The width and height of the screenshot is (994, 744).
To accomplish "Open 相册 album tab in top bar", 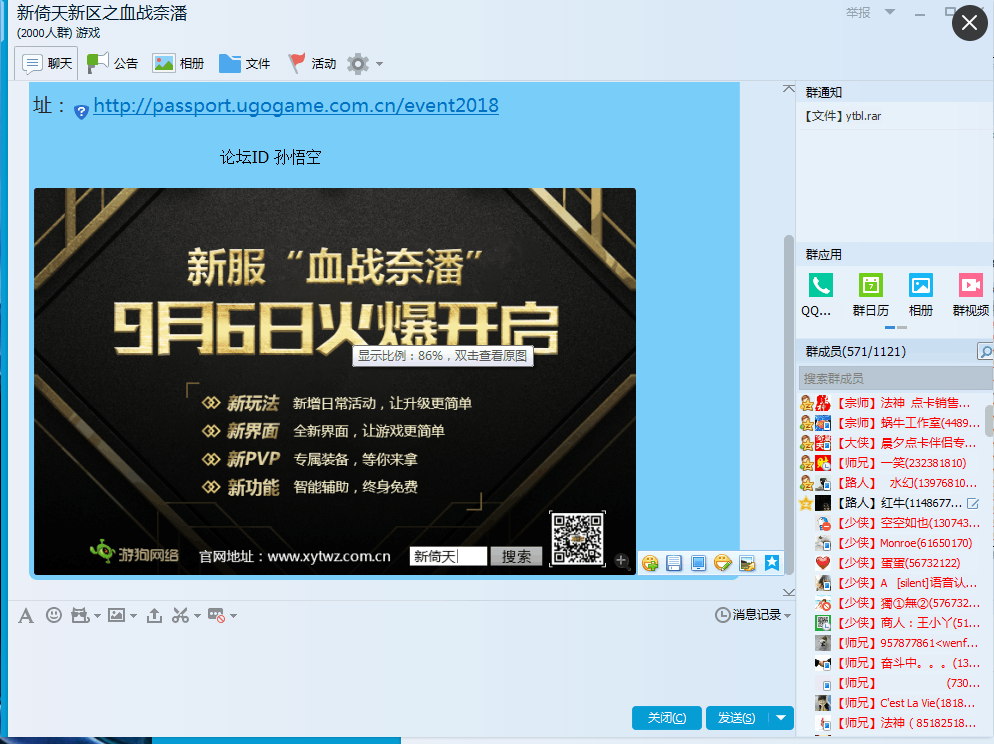I will point(178,63).
